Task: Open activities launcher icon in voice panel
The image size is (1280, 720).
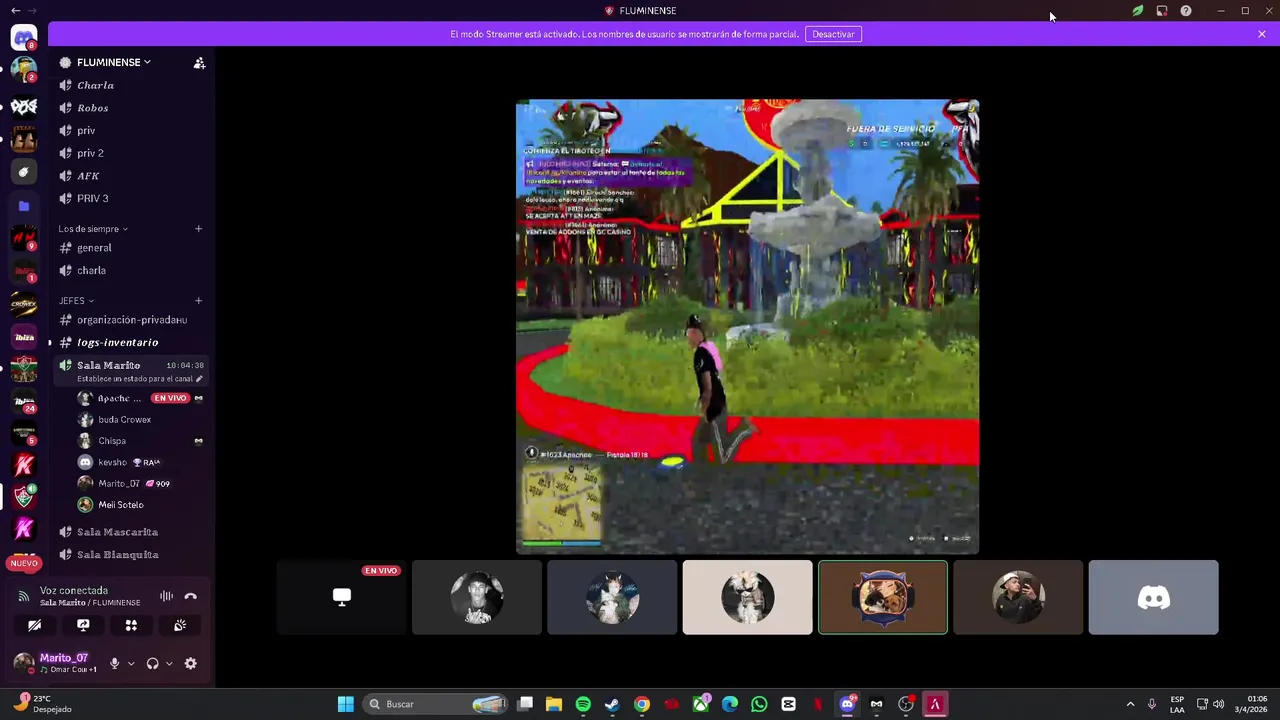Action: point(131,625)
